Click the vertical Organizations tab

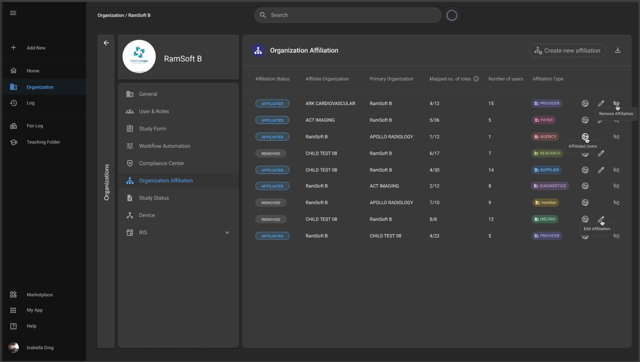(106, 182)
